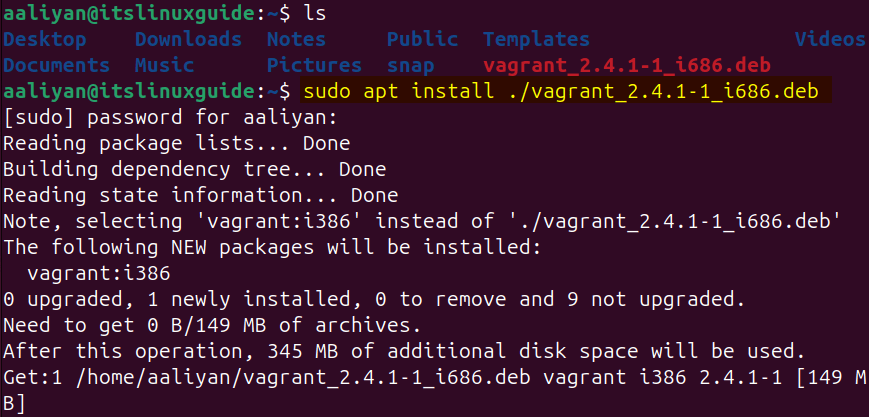Click the Public directory name

point(422,40)
